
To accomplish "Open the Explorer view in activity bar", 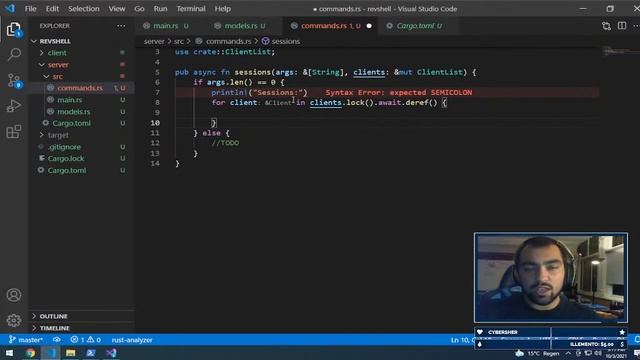I will pyautogui.click(x=13, y=29).
